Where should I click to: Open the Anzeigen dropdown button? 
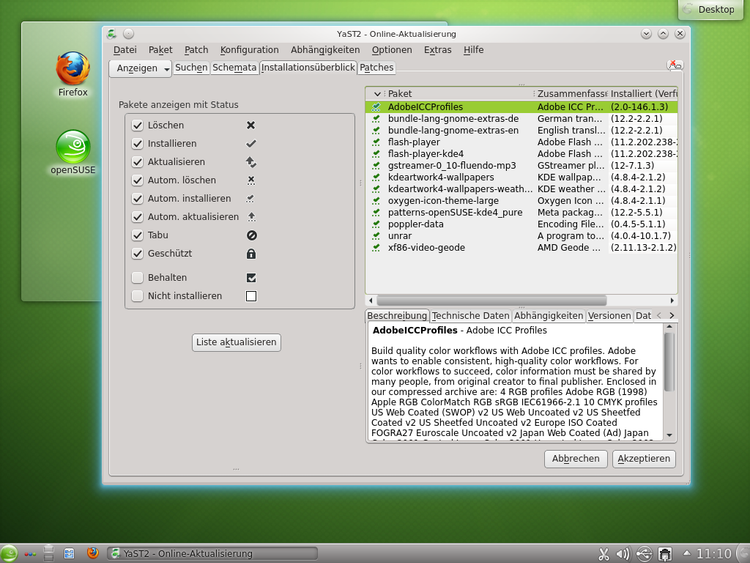(141, 68)
